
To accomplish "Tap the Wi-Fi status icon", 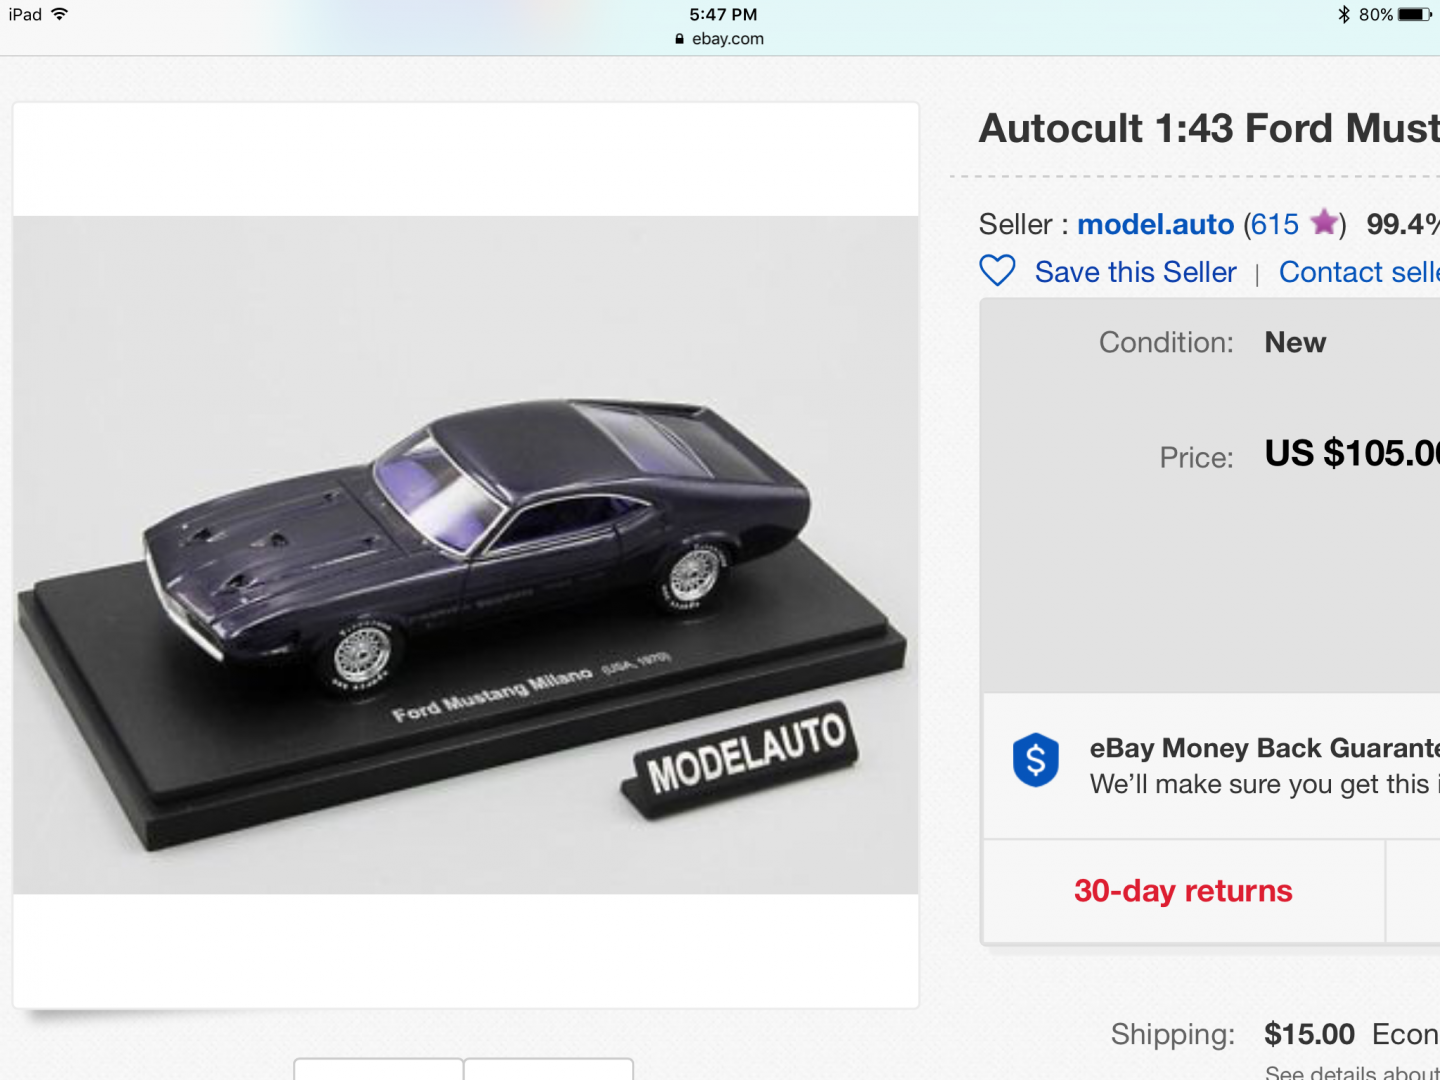I will 60,14.
